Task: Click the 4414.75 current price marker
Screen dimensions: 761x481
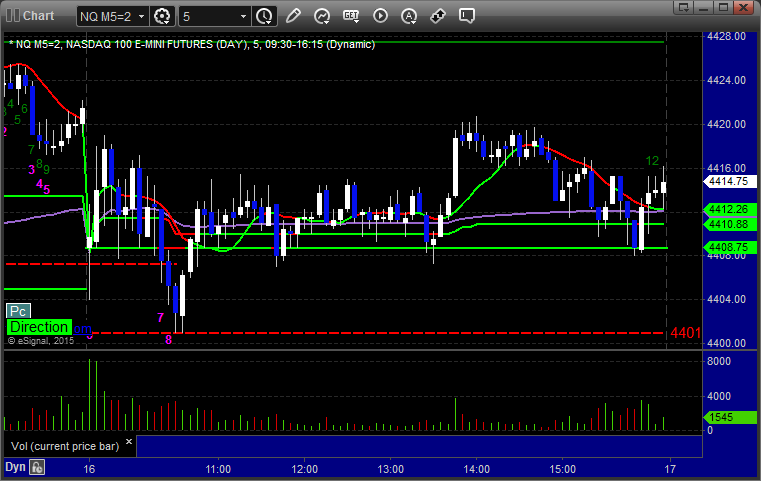Action: pos(729,182)
